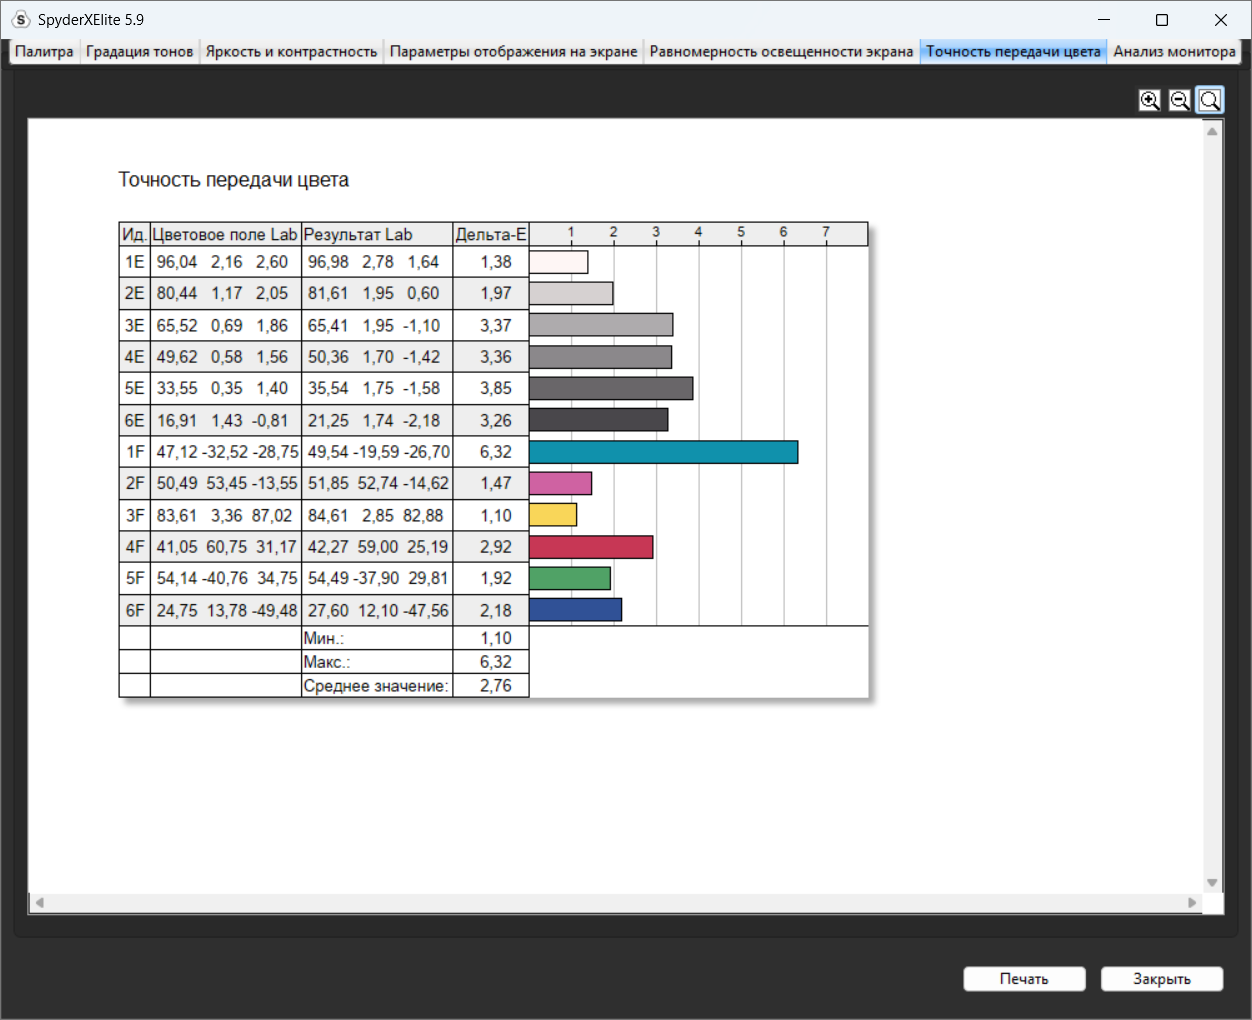Click the vertical scrollbar down arrow
This screenshot has height=1020, width=1252.
[x=1212, y=883]
